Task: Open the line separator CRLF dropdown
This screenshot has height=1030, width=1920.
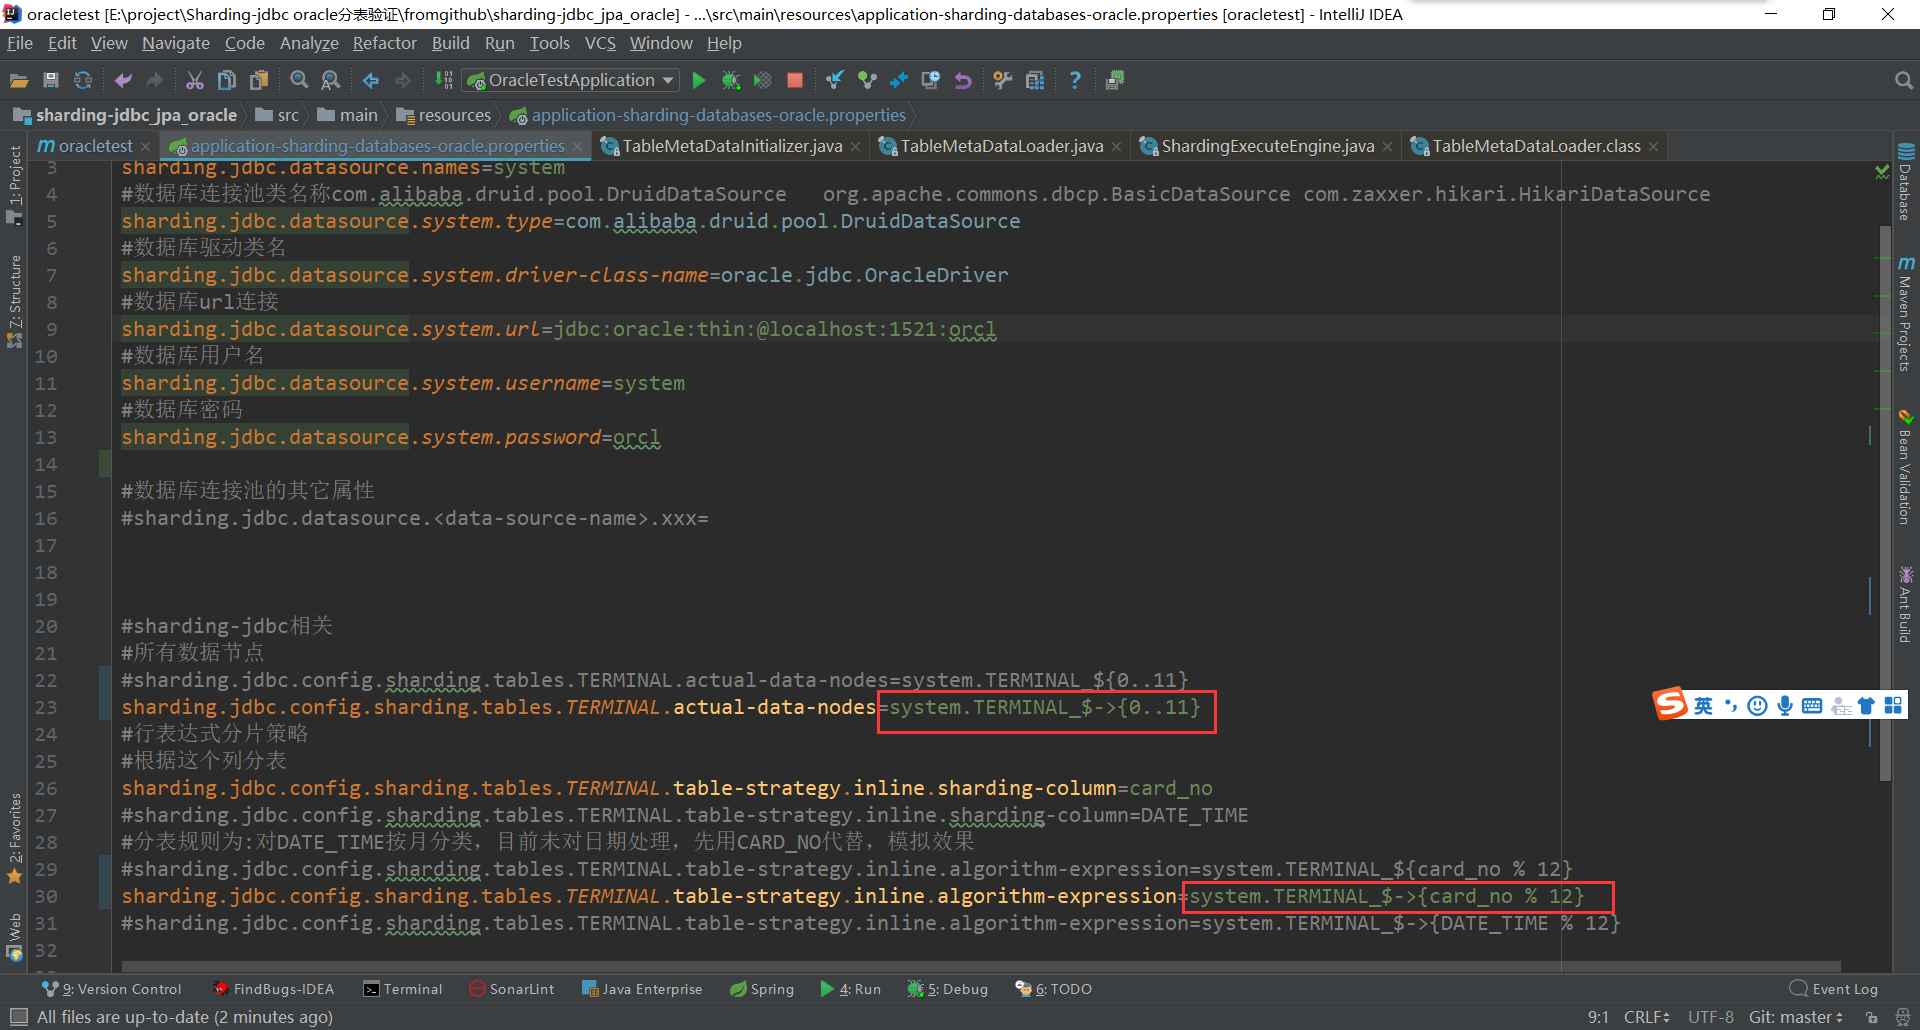Action: [x=1645, y=1016]
